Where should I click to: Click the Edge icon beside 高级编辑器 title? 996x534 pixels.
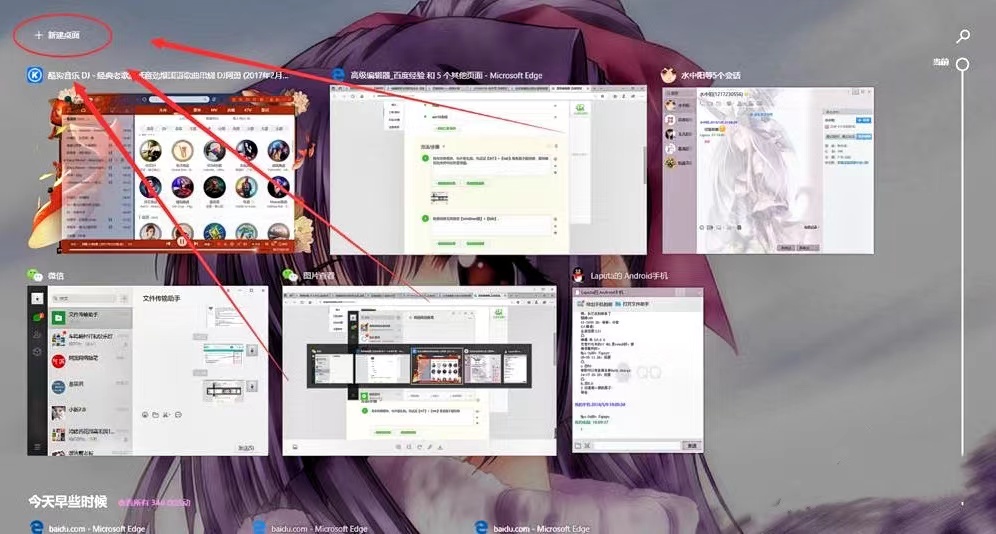[x=339, y=75]
